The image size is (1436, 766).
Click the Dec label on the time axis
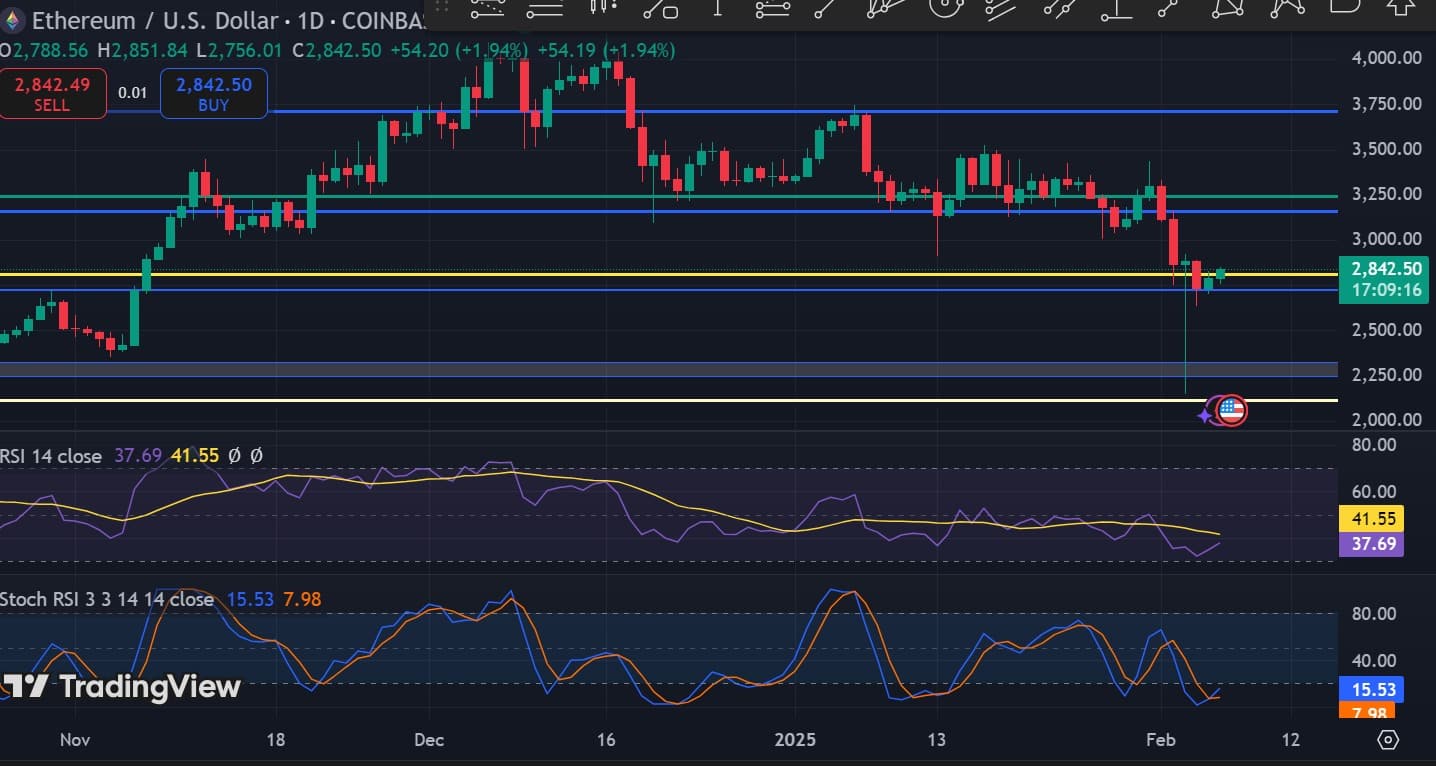point(429,740)
